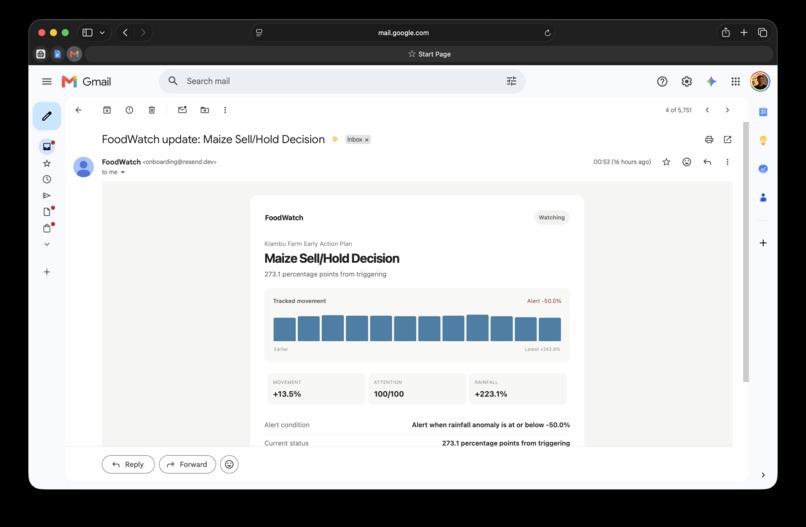Open Drafts in sidebar

click(x=47, y=212)
